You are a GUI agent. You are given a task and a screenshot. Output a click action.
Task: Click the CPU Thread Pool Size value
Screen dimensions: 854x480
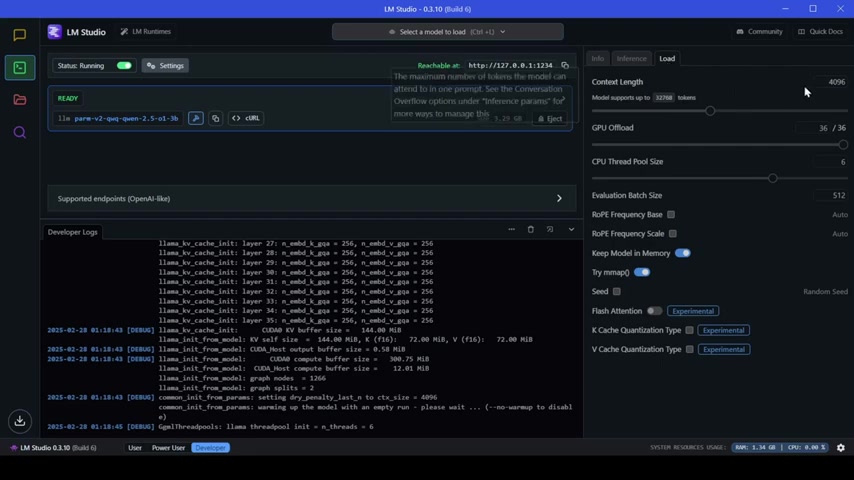(831, 162)
